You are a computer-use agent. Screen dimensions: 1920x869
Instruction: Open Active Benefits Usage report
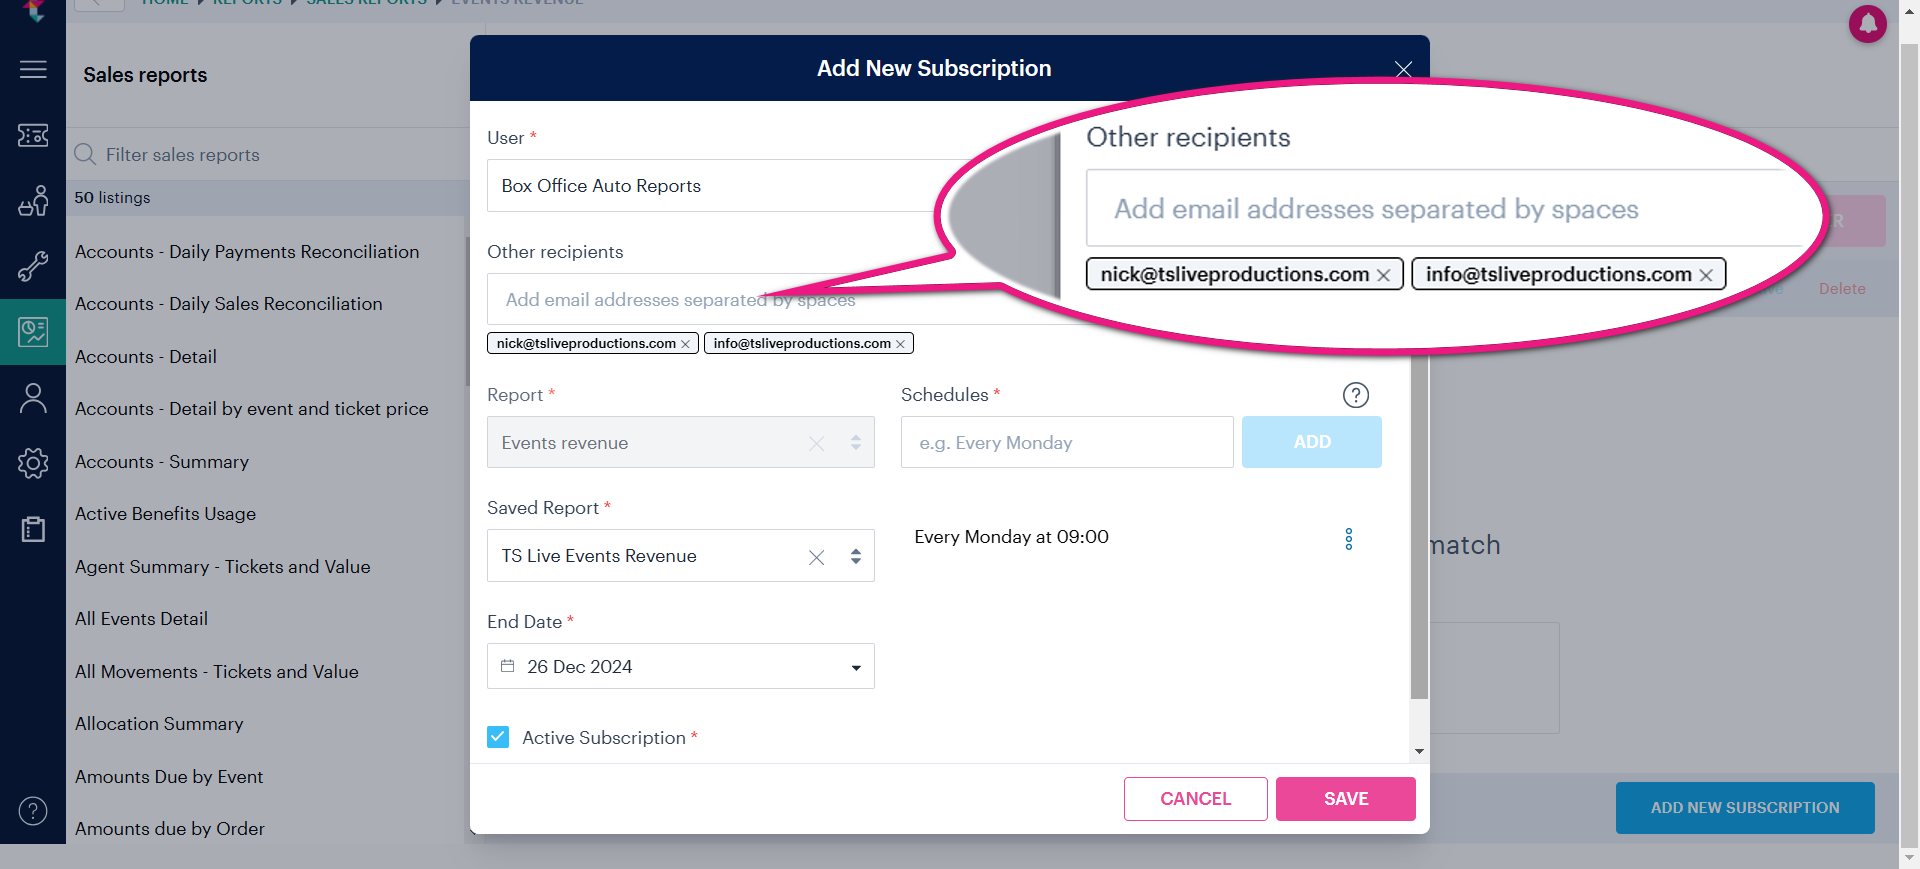pos(166,514)
